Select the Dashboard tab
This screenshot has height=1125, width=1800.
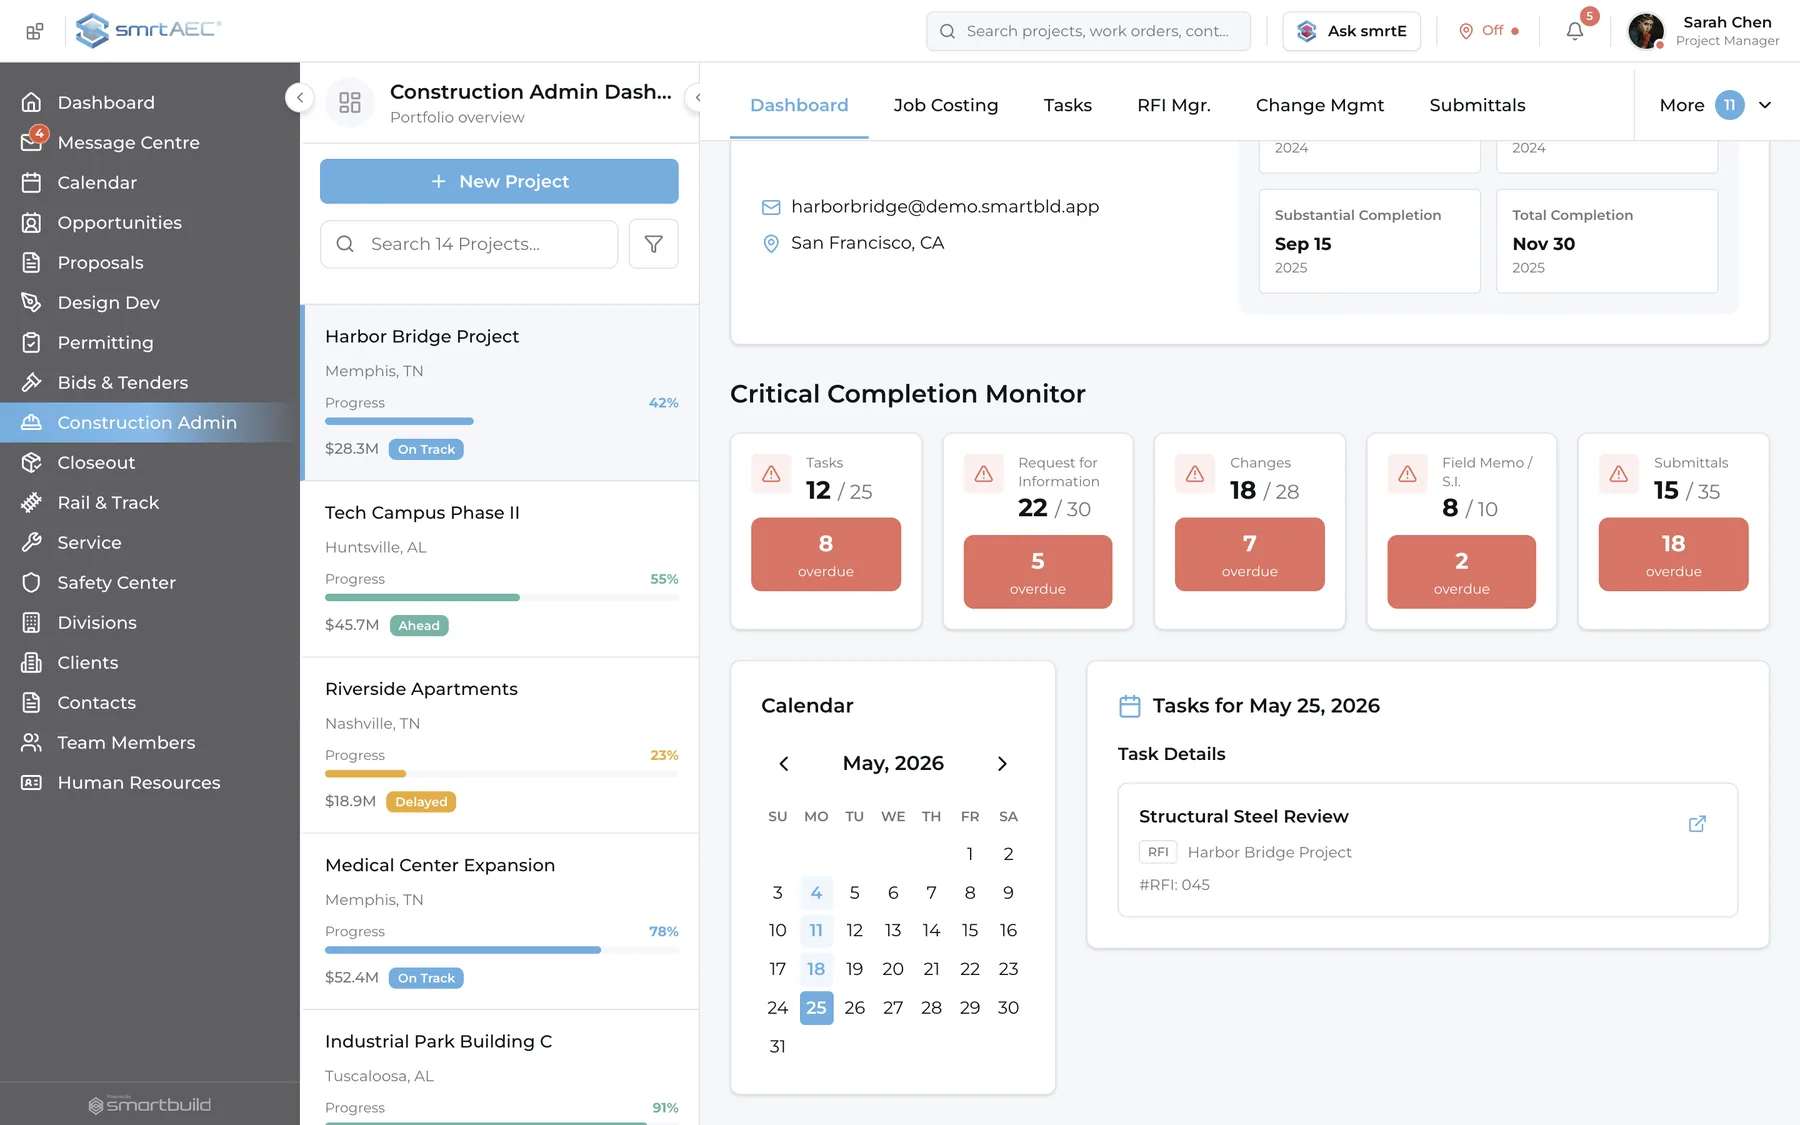(799, 105)
